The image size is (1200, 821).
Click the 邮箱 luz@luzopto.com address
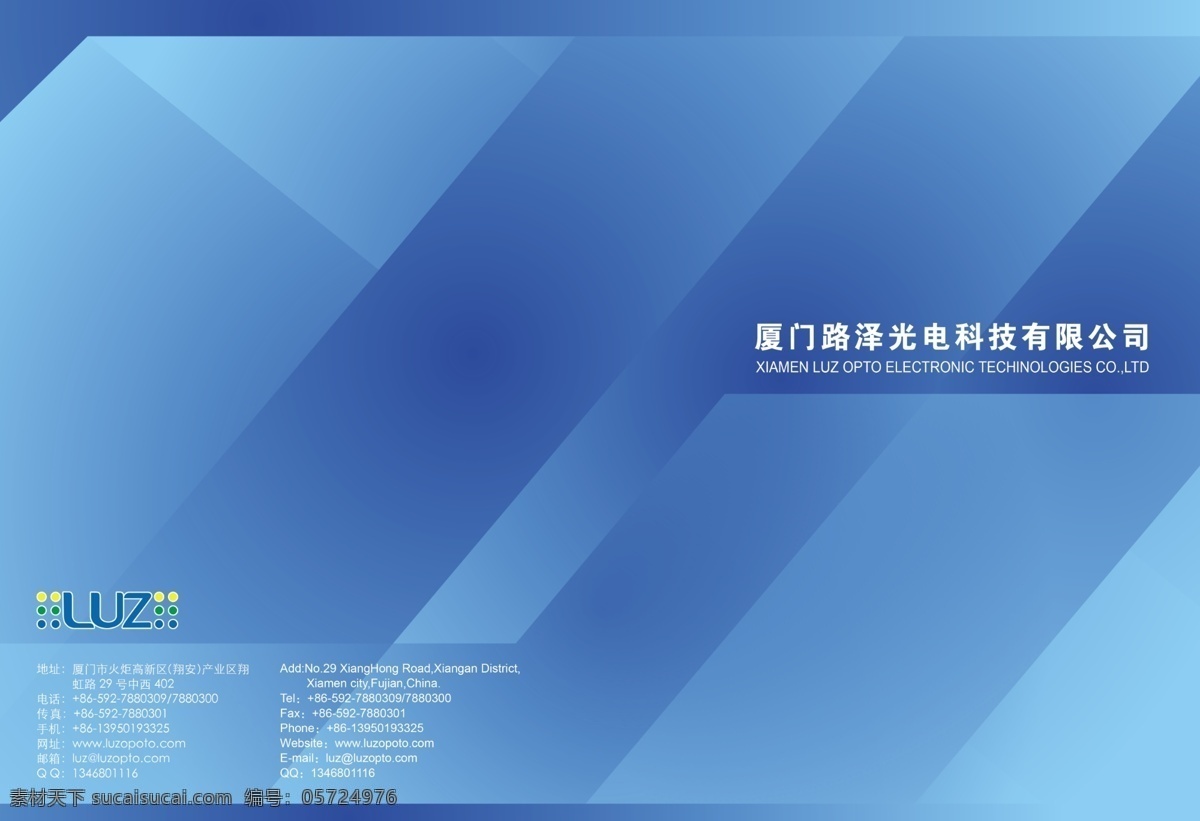(103, 758)
